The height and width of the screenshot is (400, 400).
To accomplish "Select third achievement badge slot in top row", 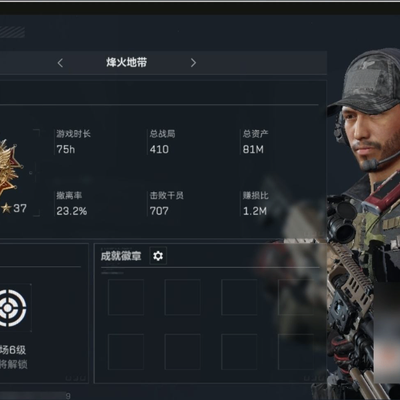I will click(239, 297).
